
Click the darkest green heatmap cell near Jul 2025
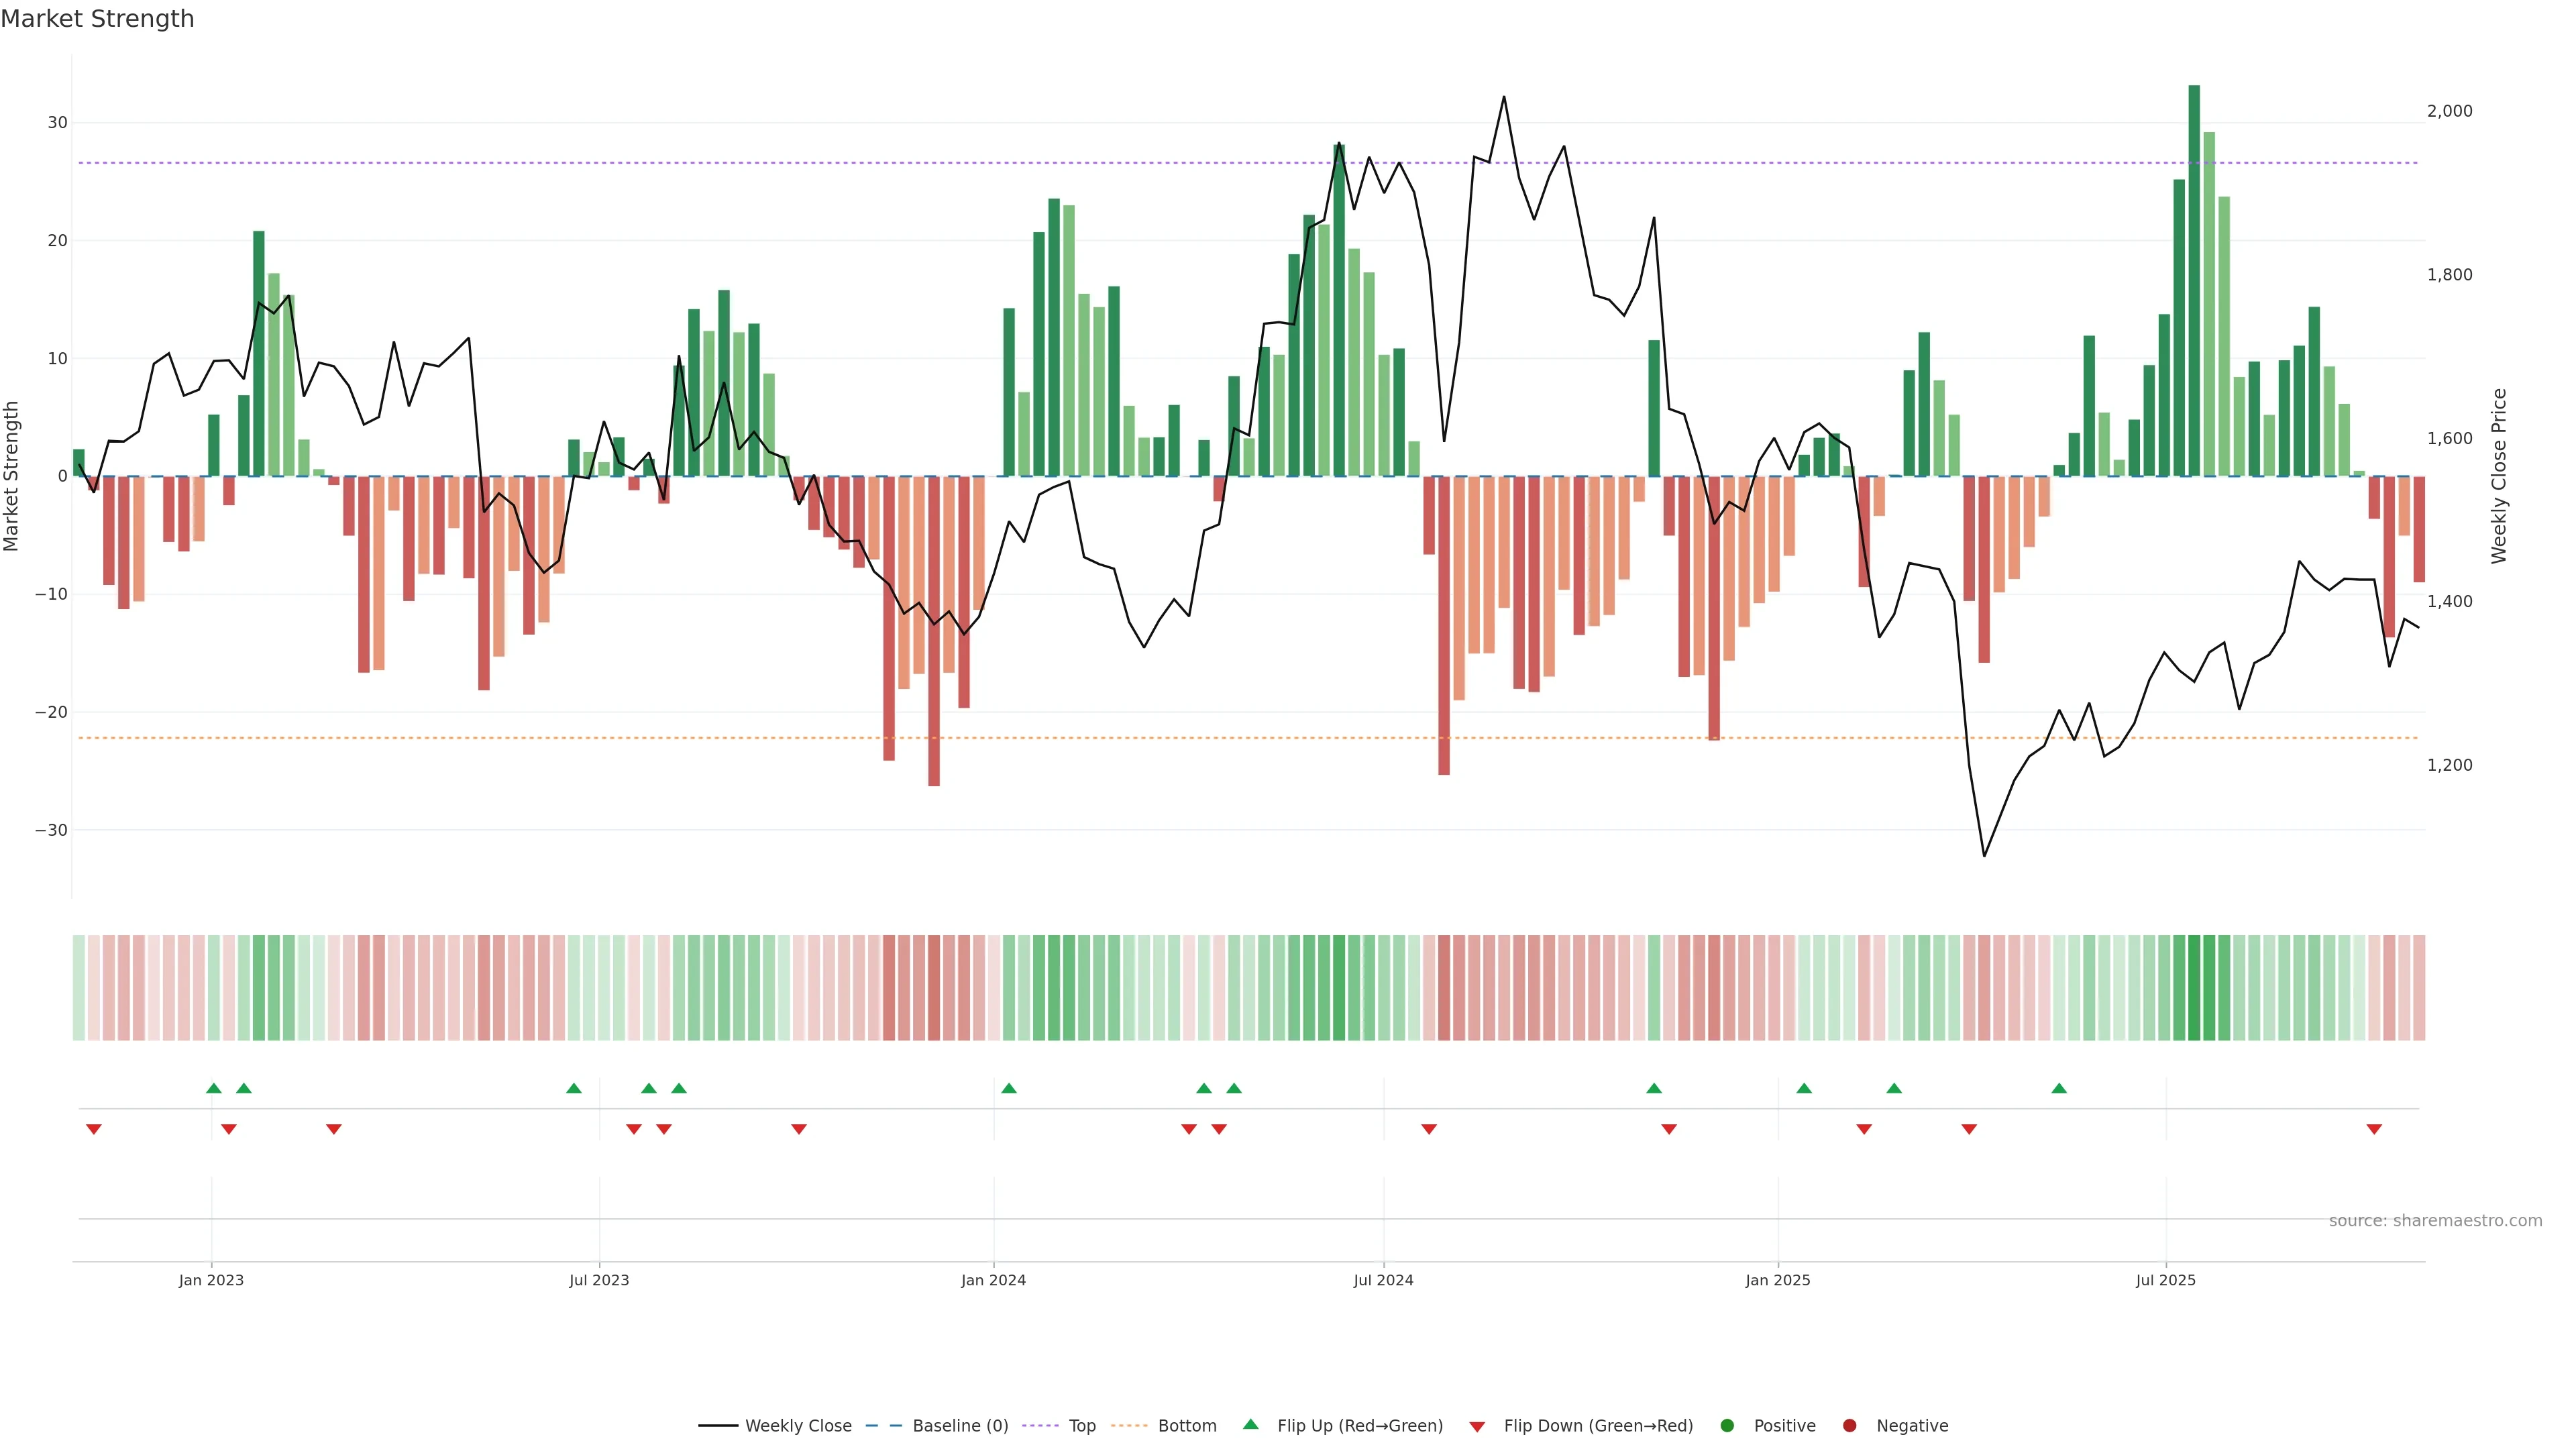click(x=2194, y=987)
